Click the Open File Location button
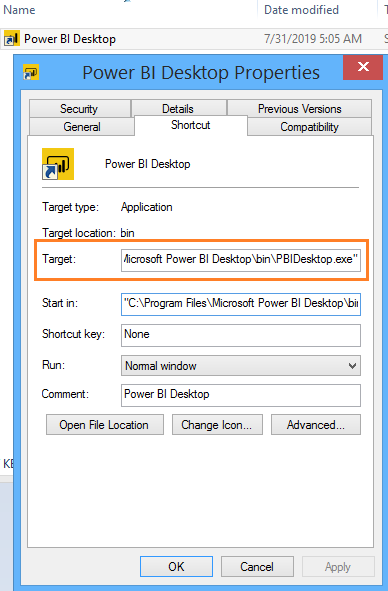Viewport: 388px width, 591px height. coord(105,425)
